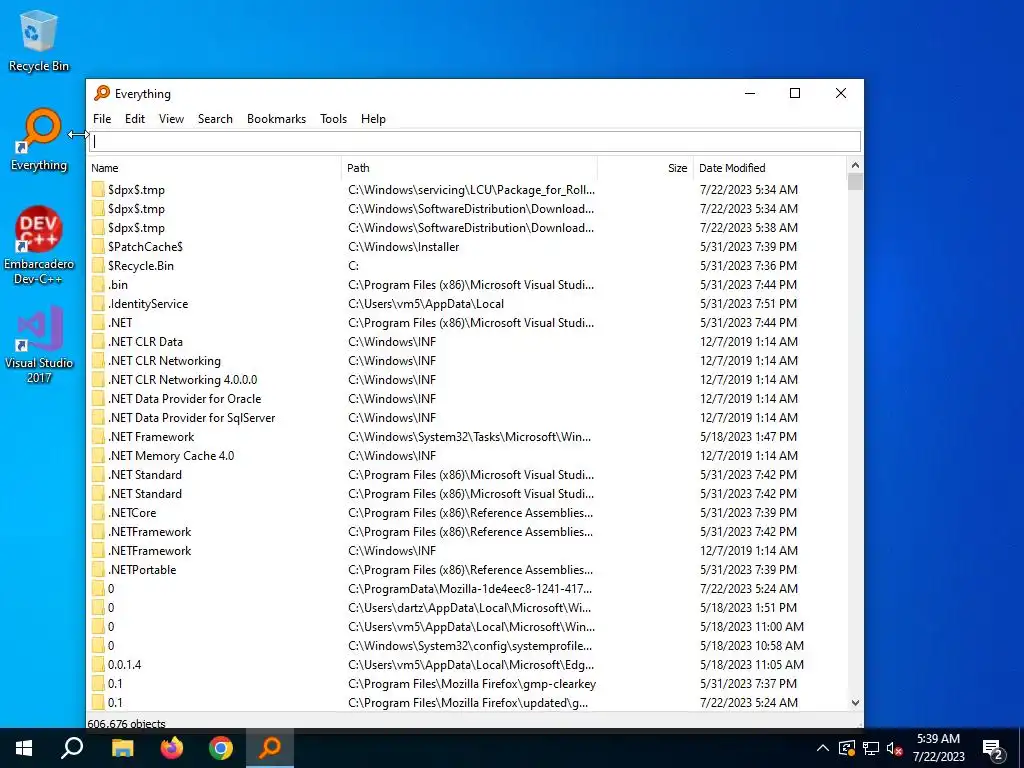Select the .NET Memory Cache 4.0 folder
This screenshot has width=1024, height=768.
pyautogui.click(x=467, y=456)
